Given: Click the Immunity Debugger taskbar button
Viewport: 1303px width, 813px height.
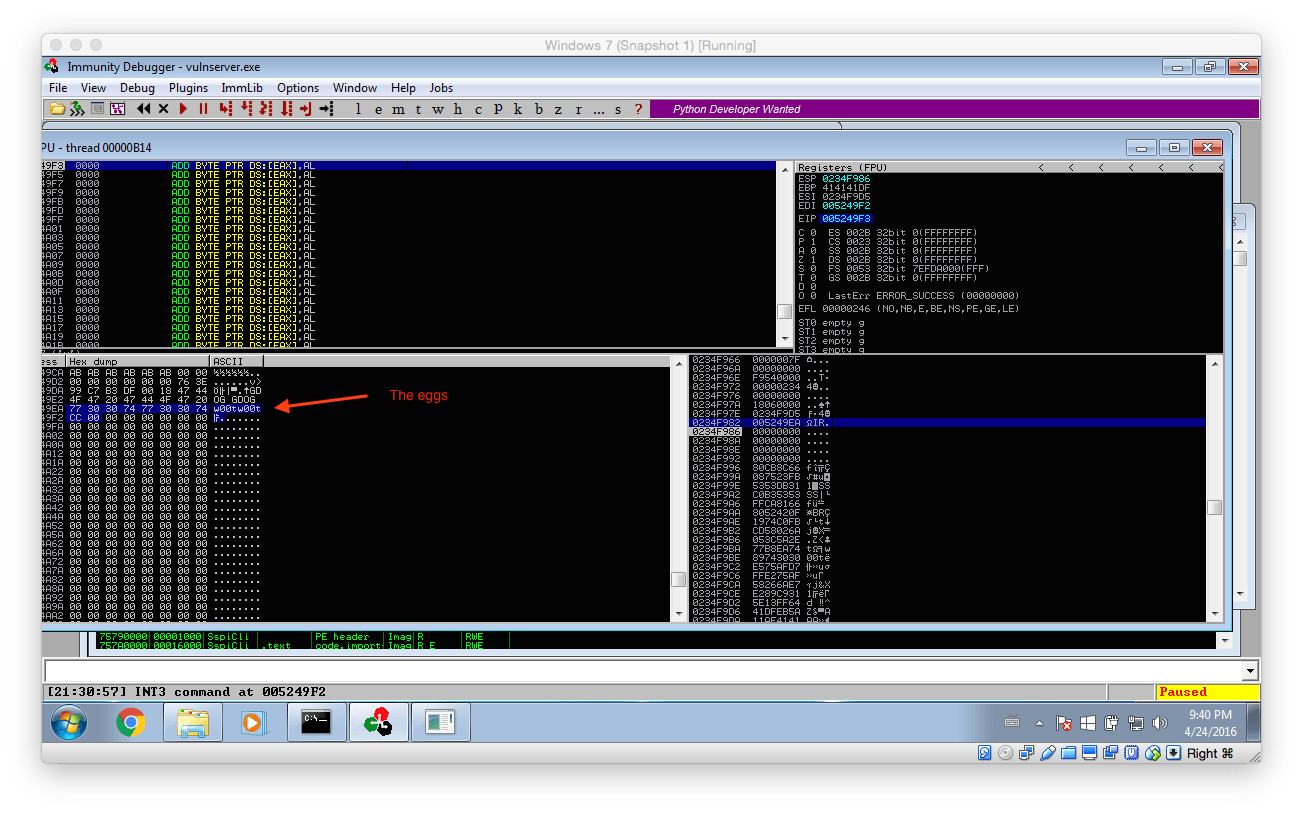Looking at the screenshot, I should click(x=378, y=722).
